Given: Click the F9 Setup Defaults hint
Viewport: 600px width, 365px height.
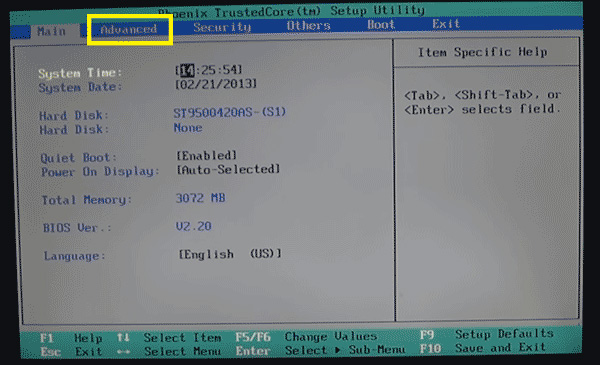Looking at the screenshot, I should click(x=487, y=334).
